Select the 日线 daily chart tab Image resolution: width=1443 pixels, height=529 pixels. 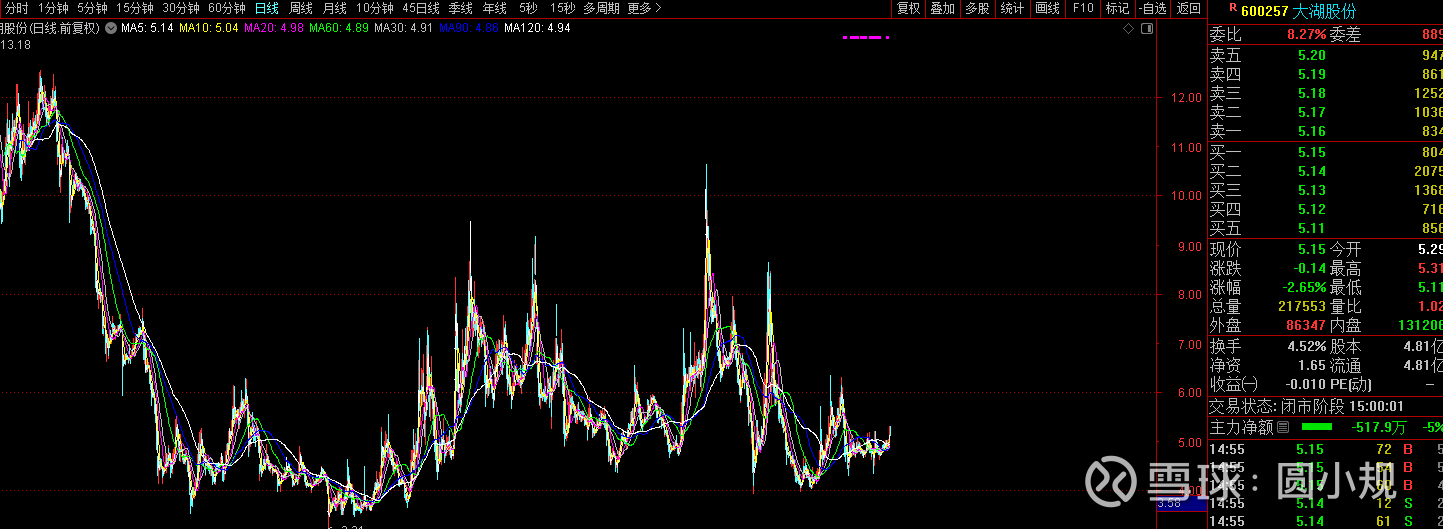click(267, 8)
